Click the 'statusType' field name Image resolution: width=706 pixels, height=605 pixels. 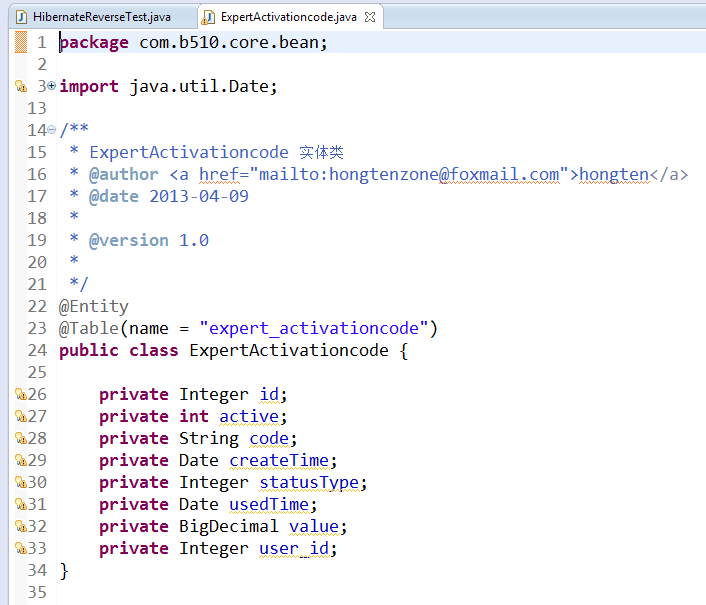(x=309, y=483)
